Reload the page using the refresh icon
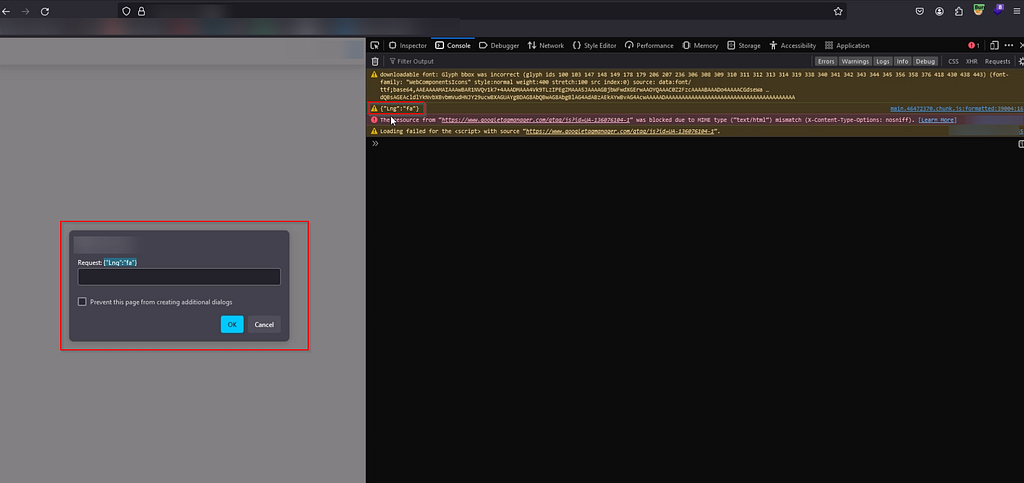This screenshot has height=483, width=1024. coord(44,11)
